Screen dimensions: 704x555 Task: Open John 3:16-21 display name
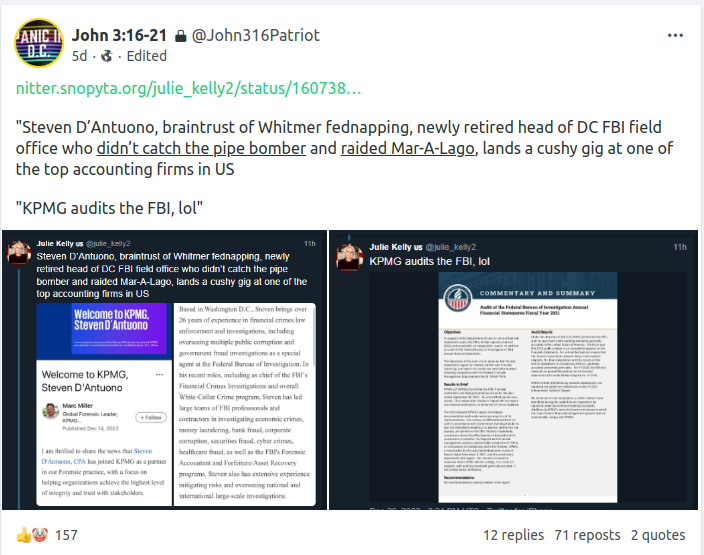119,35
